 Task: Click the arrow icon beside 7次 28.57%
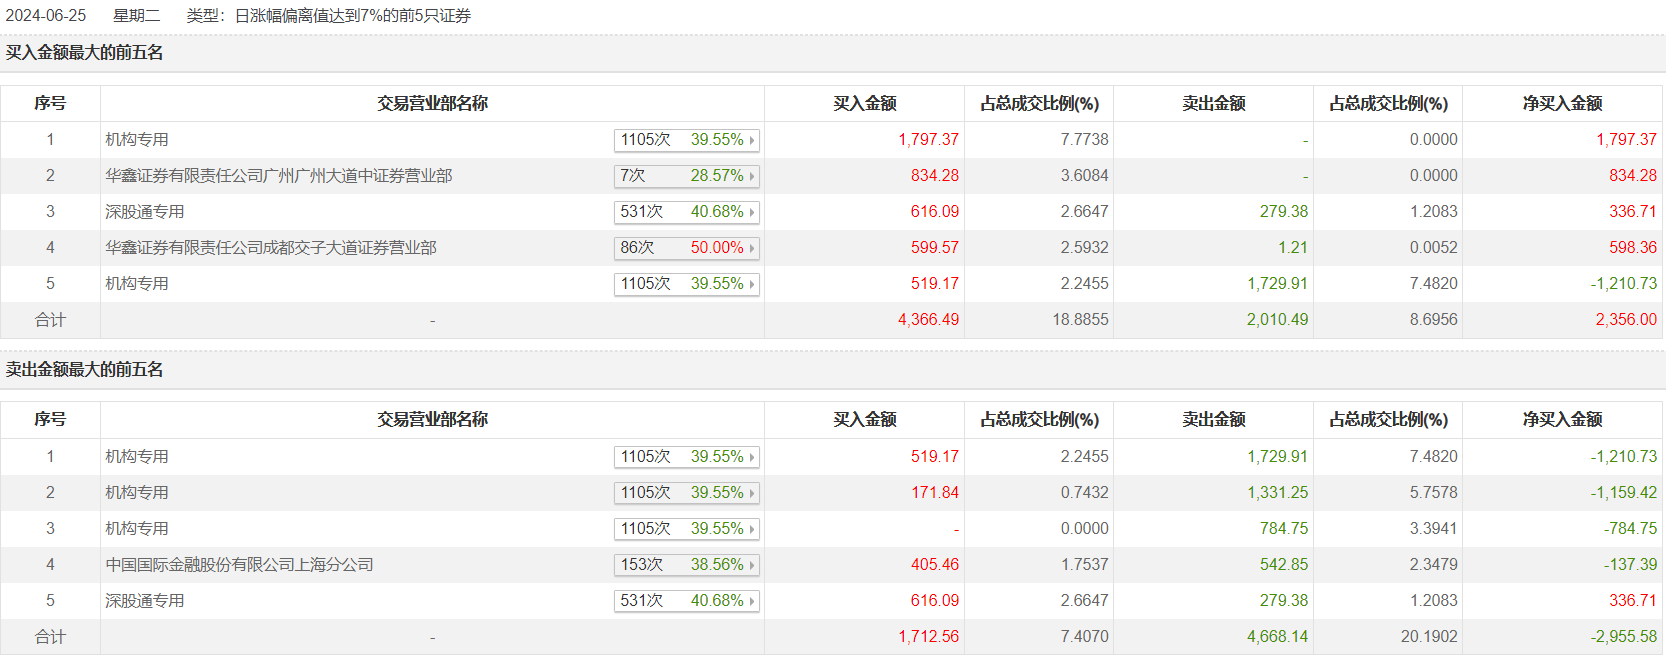click(752, 176)
